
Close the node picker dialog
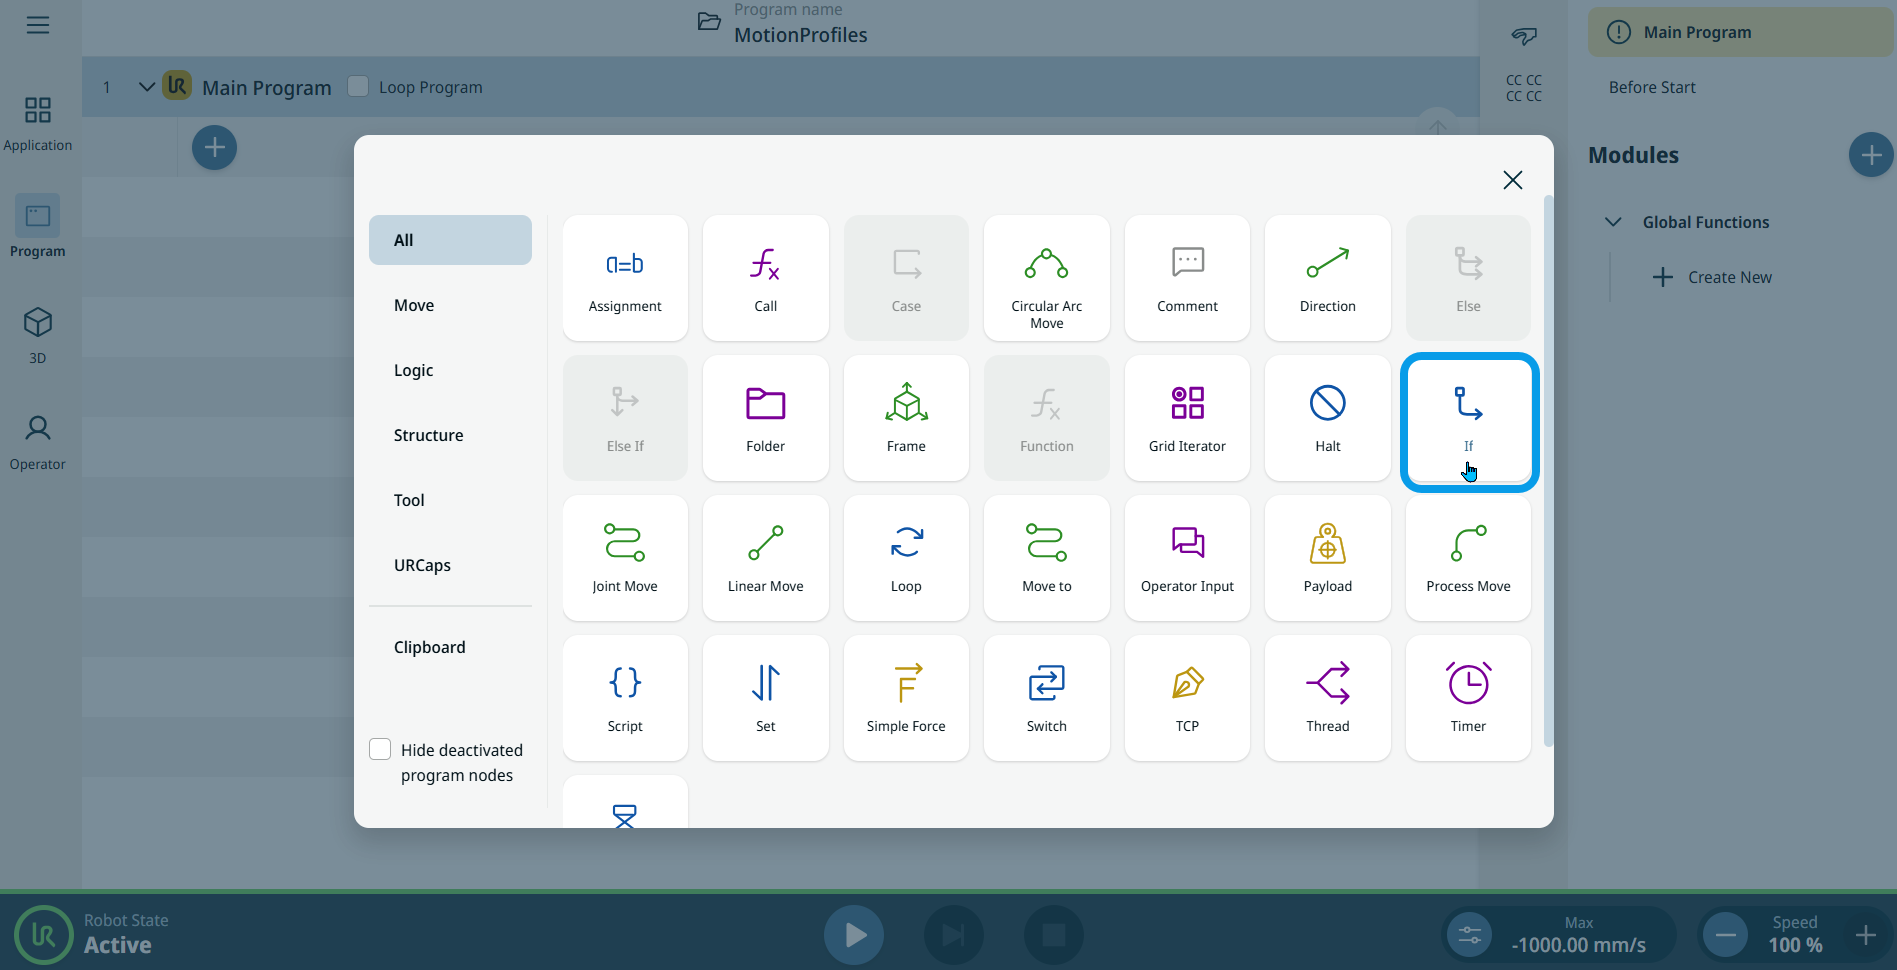[1512, 180]
